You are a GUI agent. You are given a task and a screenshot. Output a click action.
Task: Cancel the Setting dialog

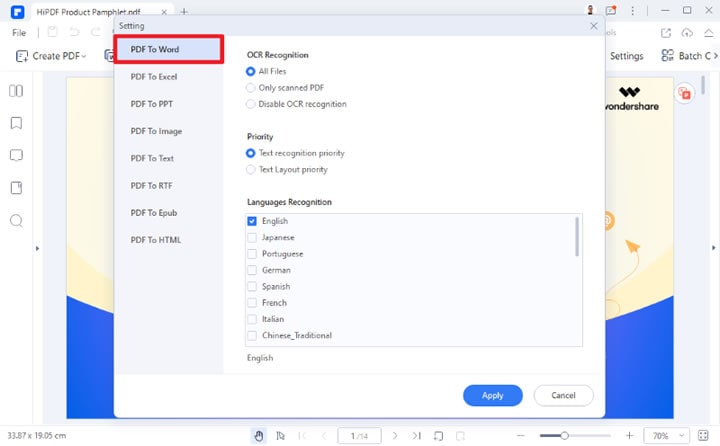click(563, 395)
